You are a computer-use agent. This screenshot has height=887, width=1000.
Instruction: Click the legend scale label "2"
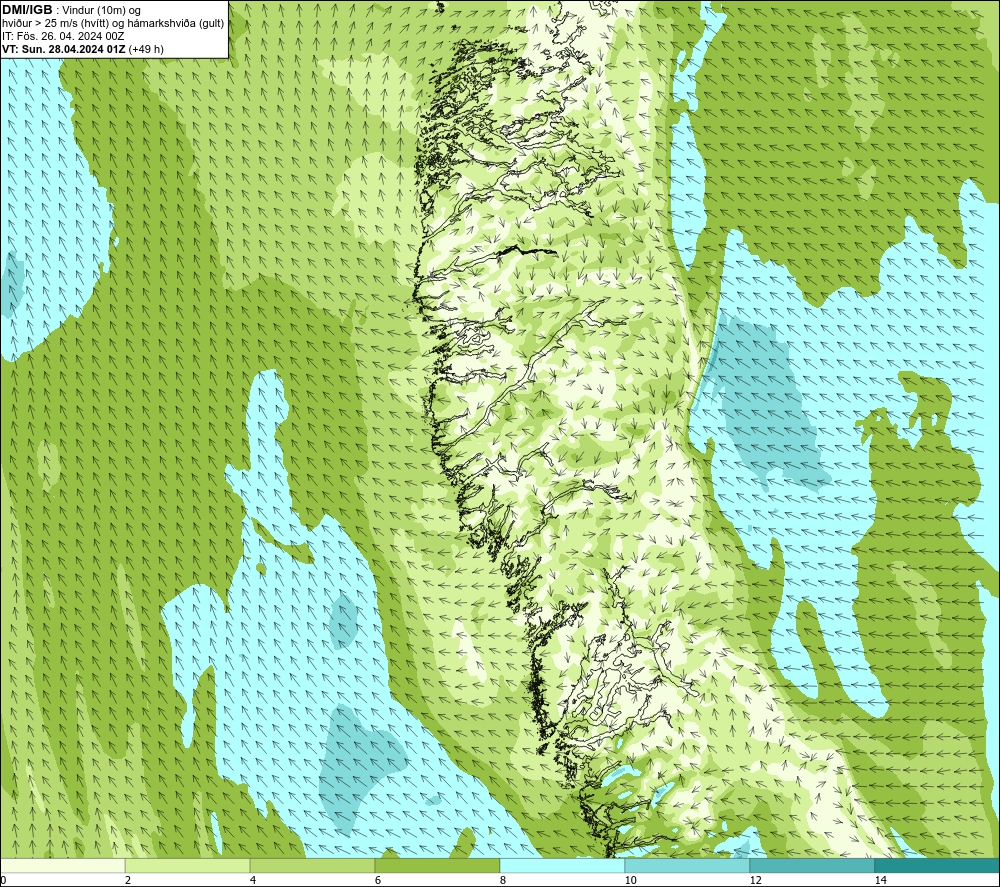pyautogui.click(x=128, y=880)
